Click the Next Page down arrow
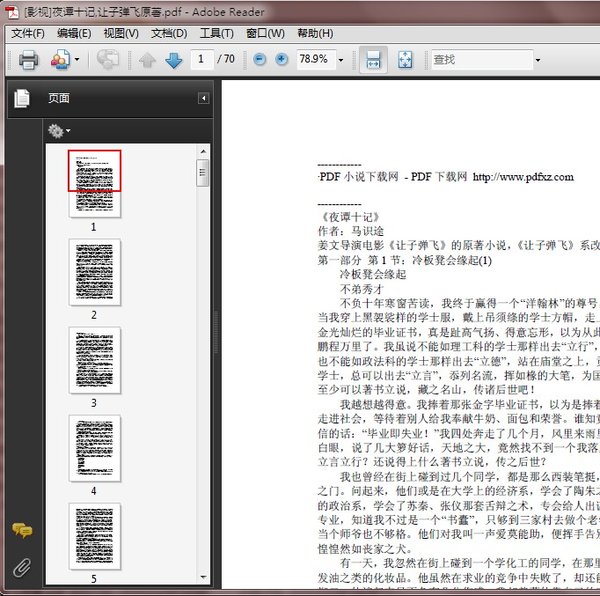600x596 pixels. 173,60
